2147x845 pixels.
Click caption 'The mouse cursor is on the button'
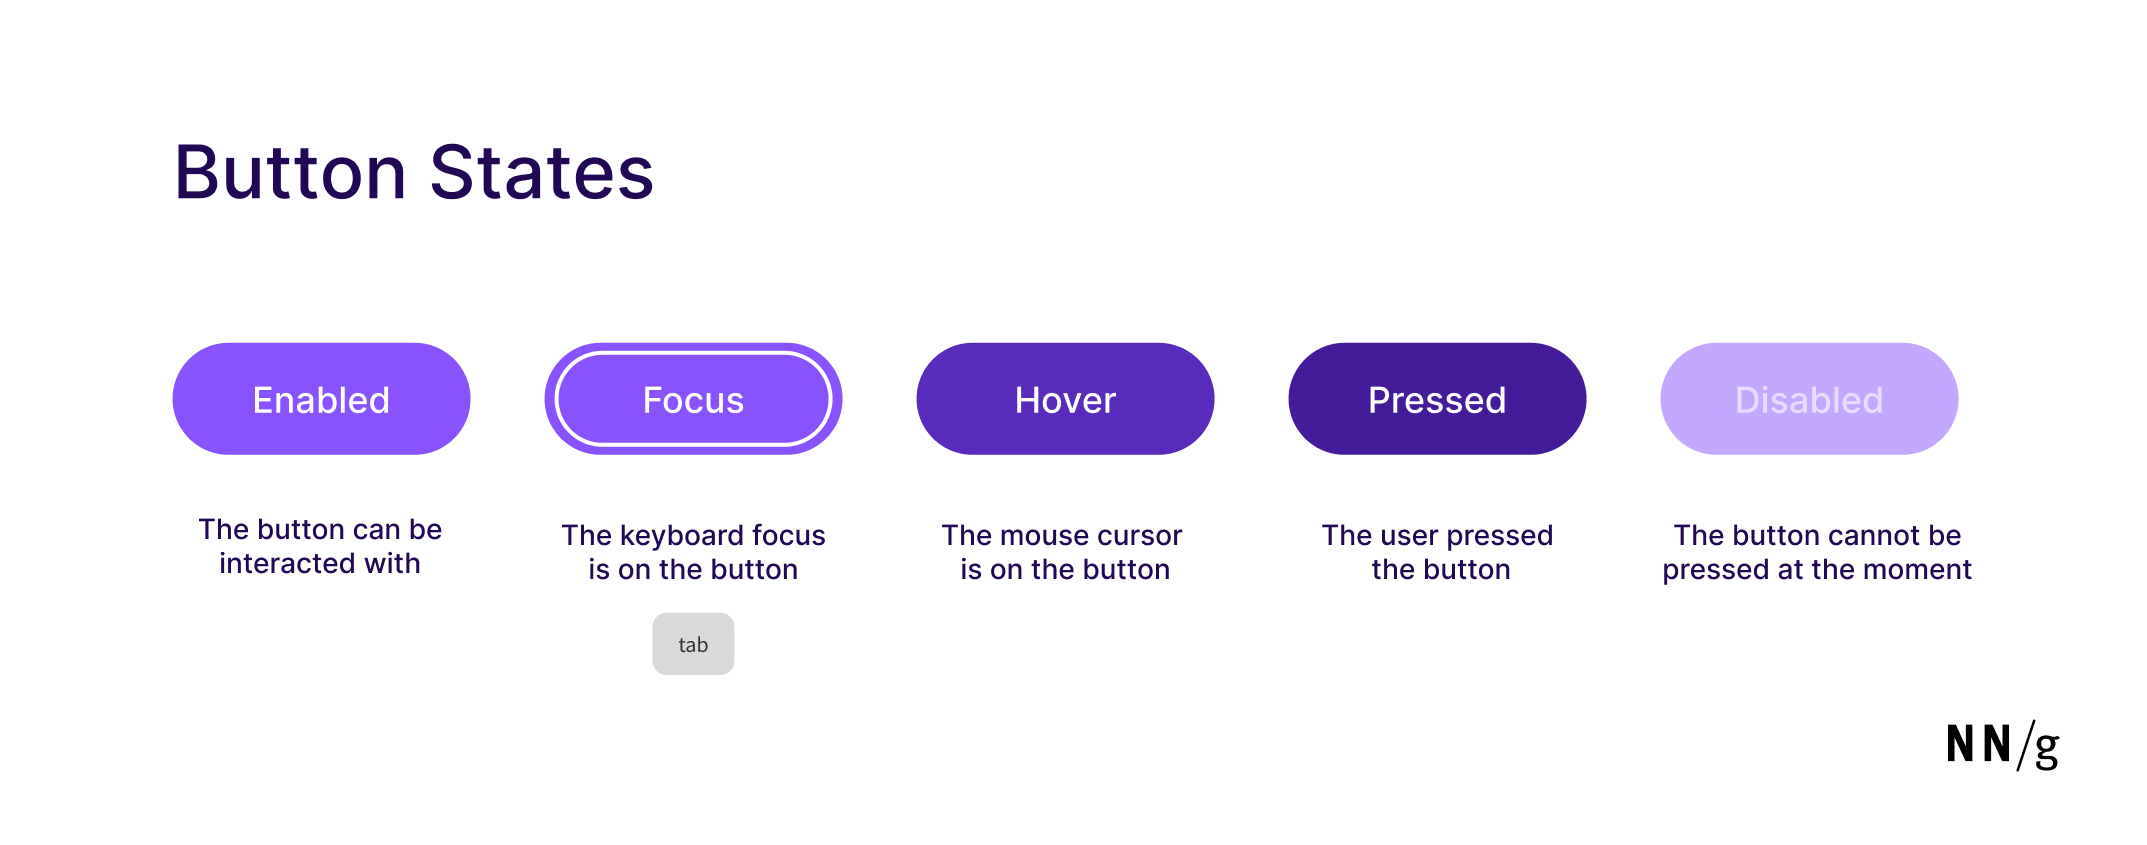tap(1063, 552)
